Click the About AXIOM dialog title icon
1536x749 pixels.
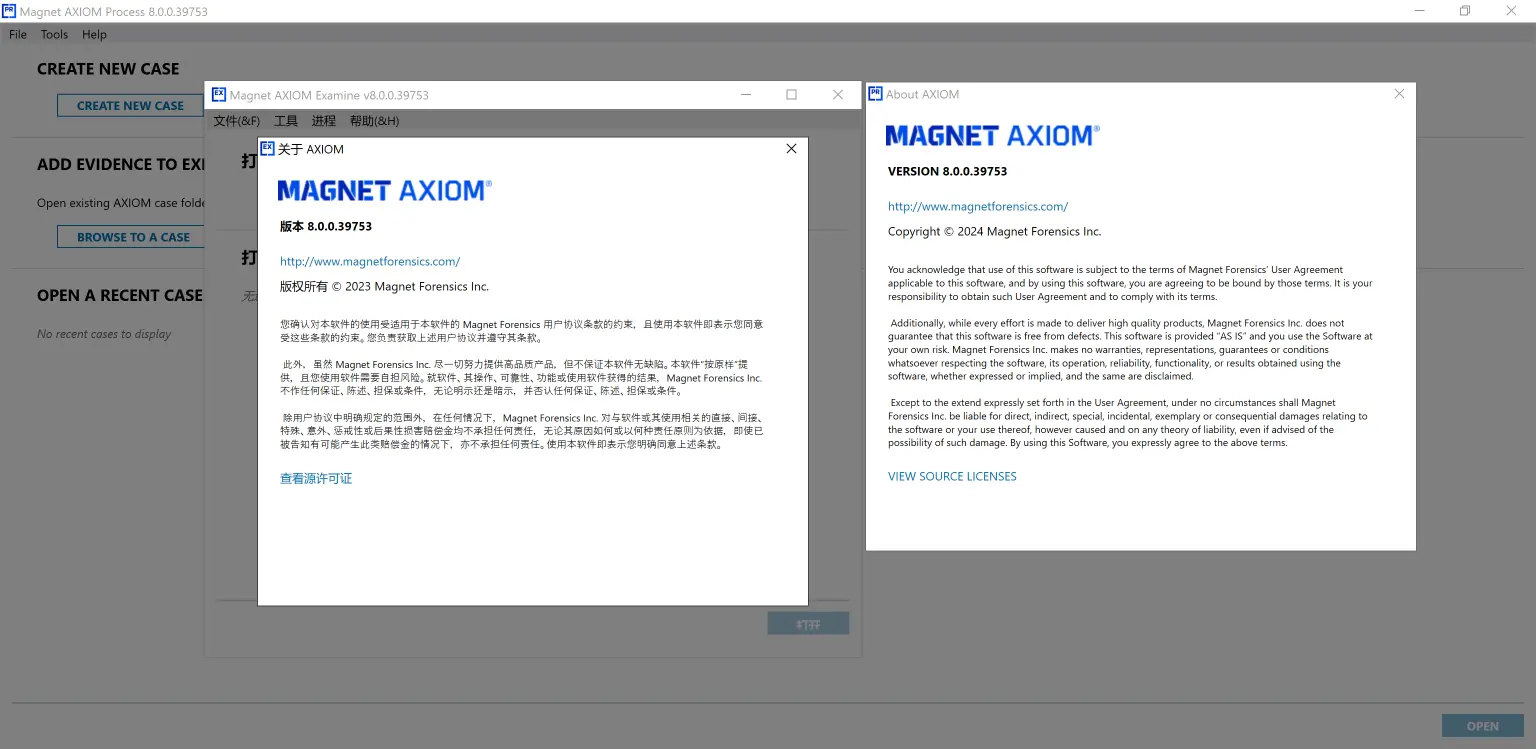pos(875,93)
